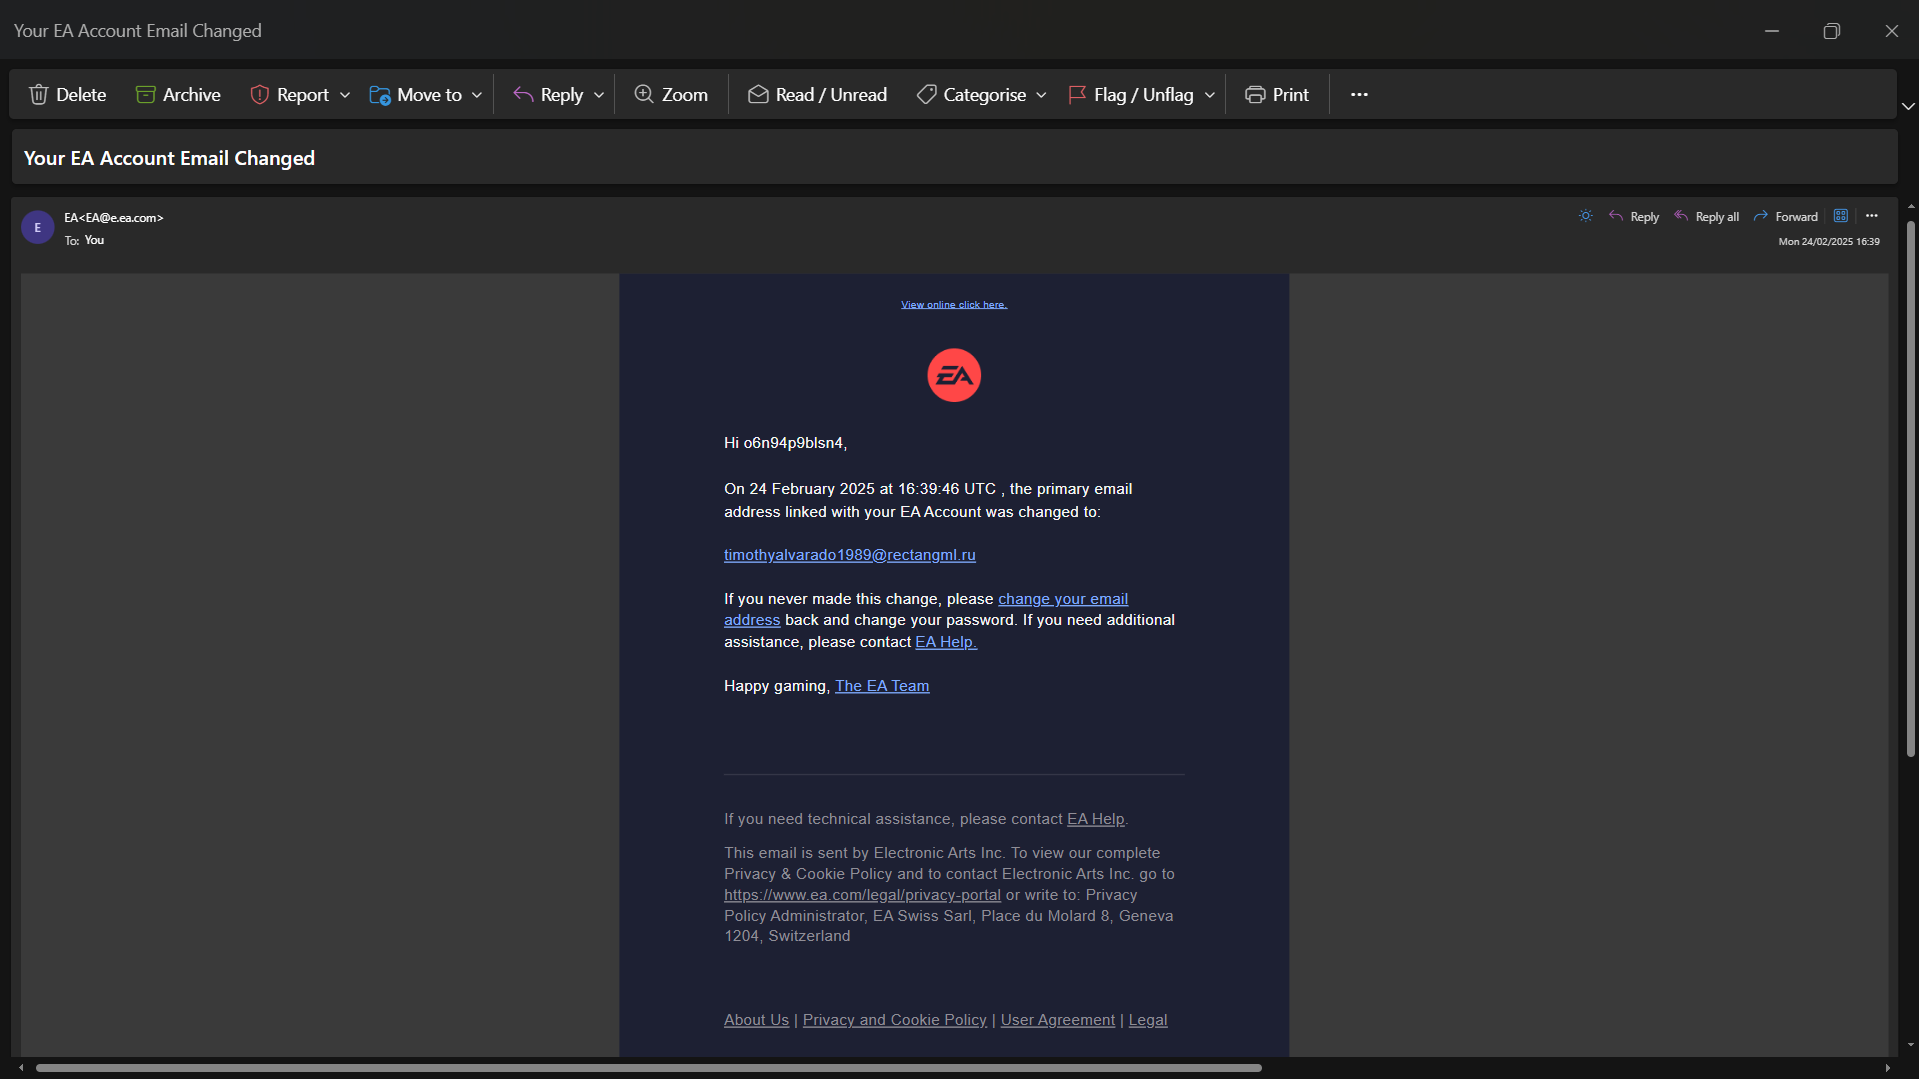Click sender address EA<EA@e.ea.com>
The height and width of the screenshot is (1079, 1919).
pos(114,218)
